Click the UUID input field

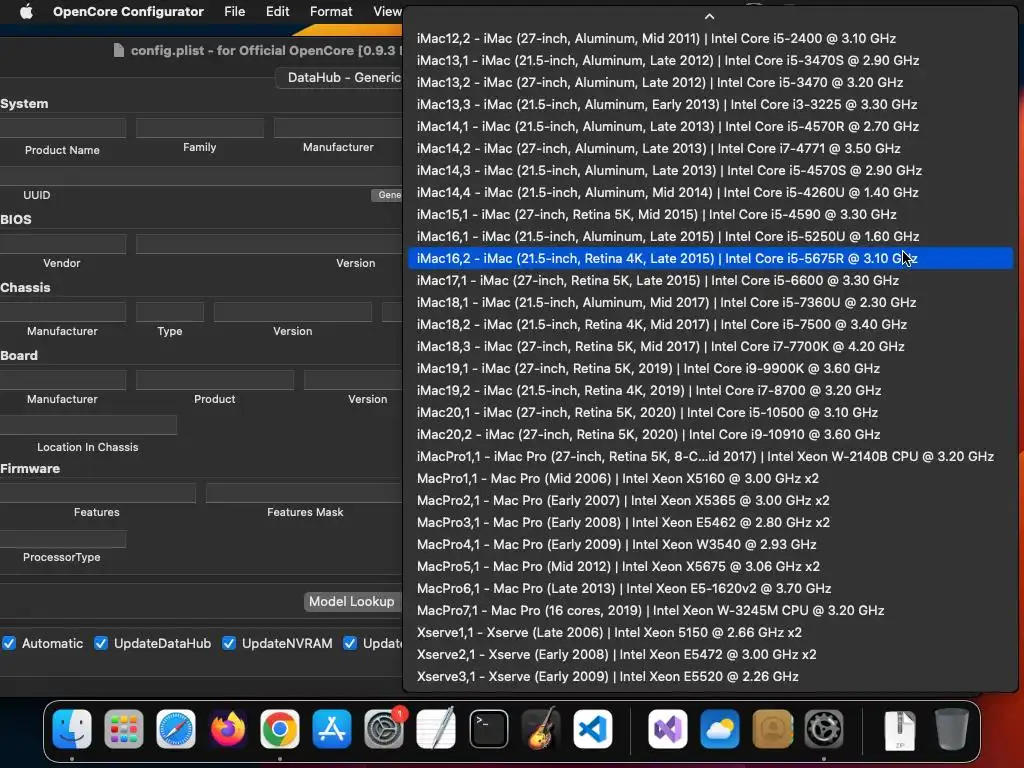[x=201, y=175]
